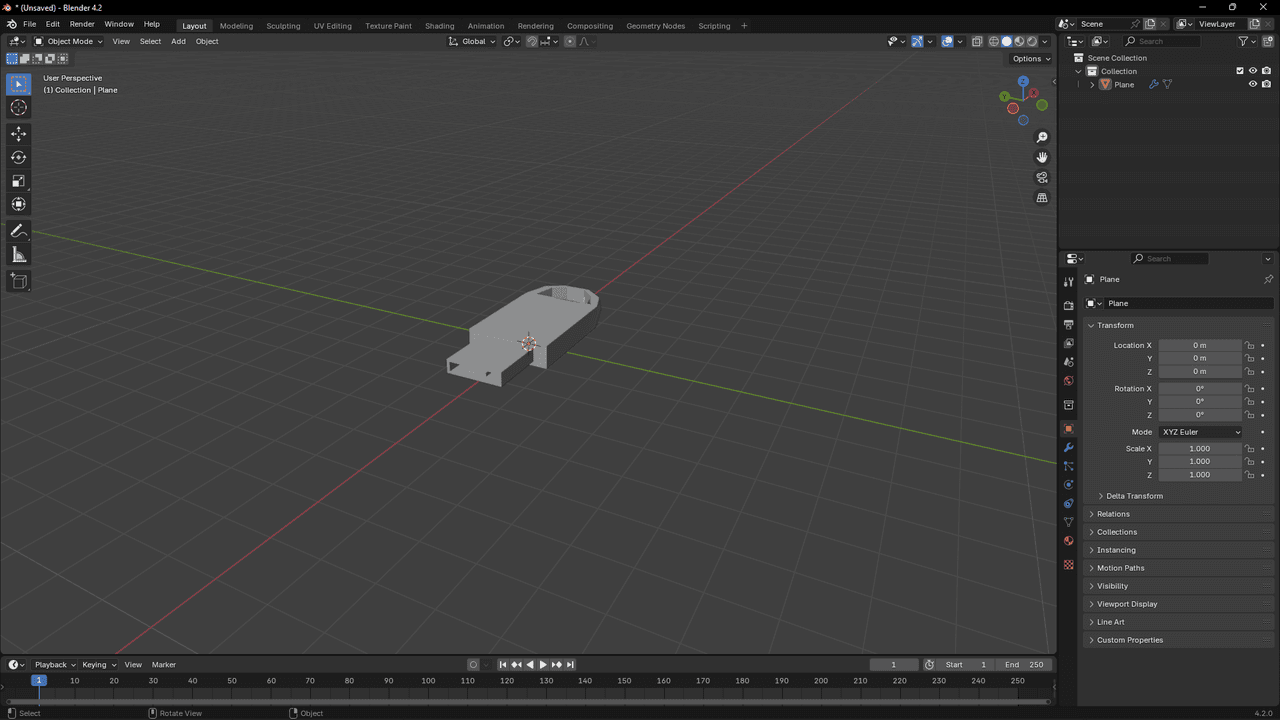This screenshot has width=1280, height=720.
Task: Open the Object Mode dropdown
Action: coord(68,41)
